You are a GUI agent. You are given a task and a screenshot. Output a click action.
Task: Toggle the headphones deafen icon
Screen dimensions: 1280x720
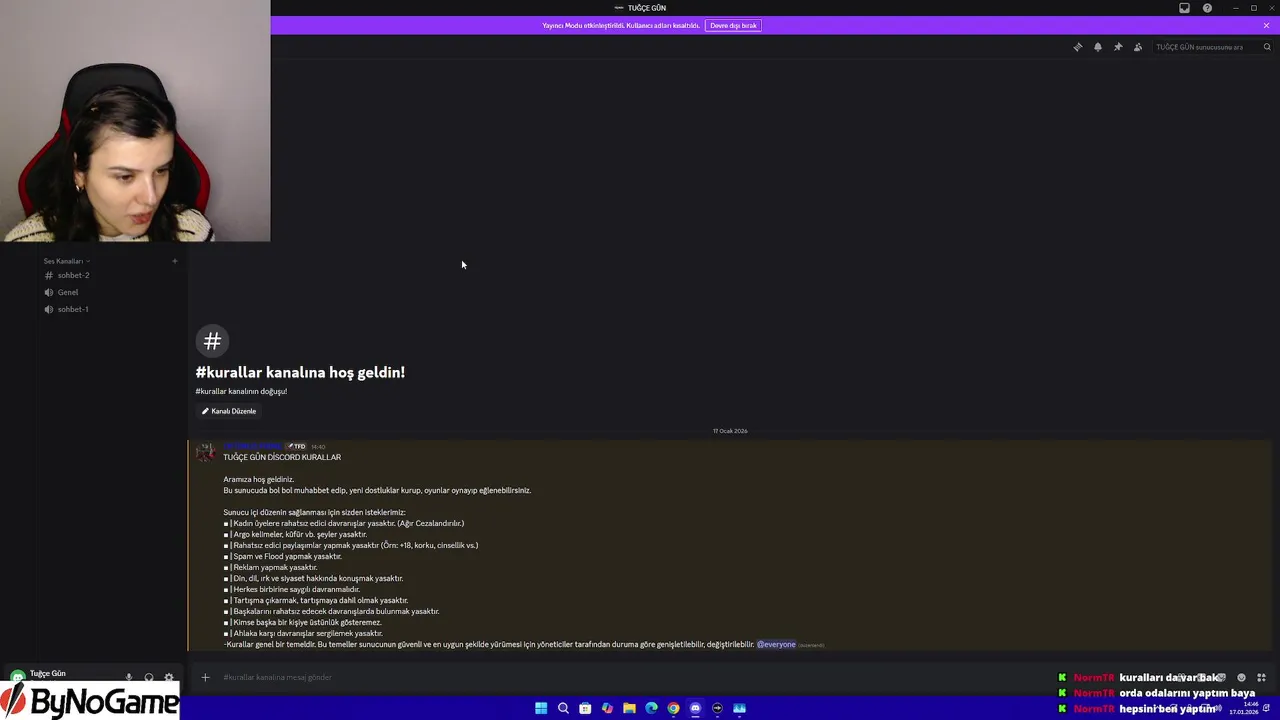pos(149,677)
